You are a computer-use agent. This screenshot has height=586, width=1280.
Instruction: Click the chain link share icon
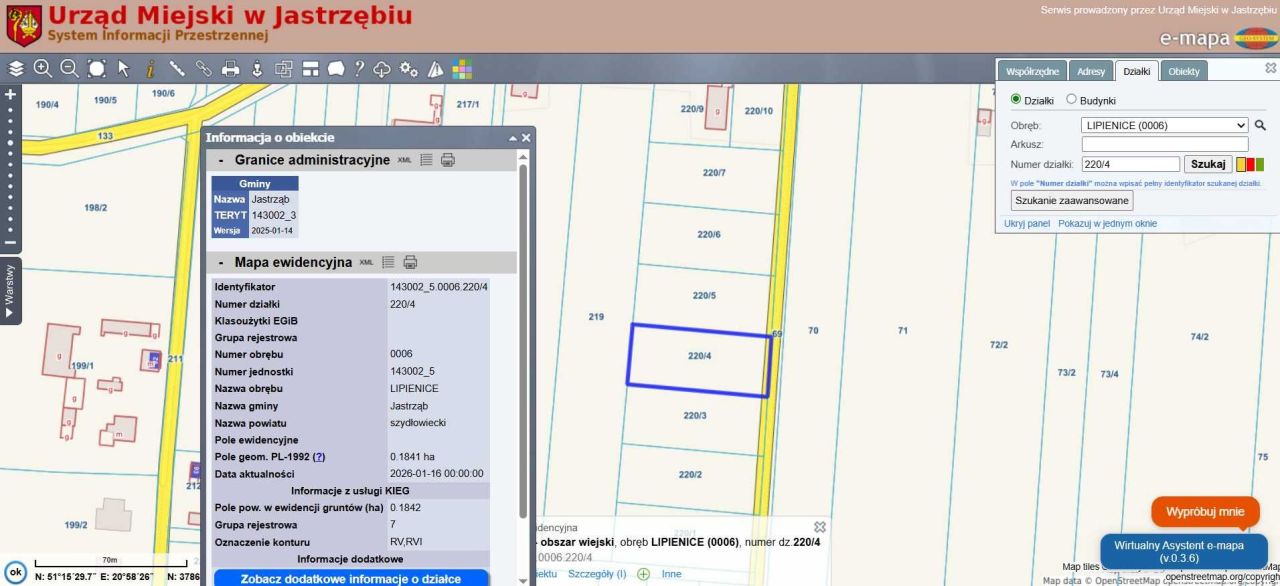click(204, 69)
